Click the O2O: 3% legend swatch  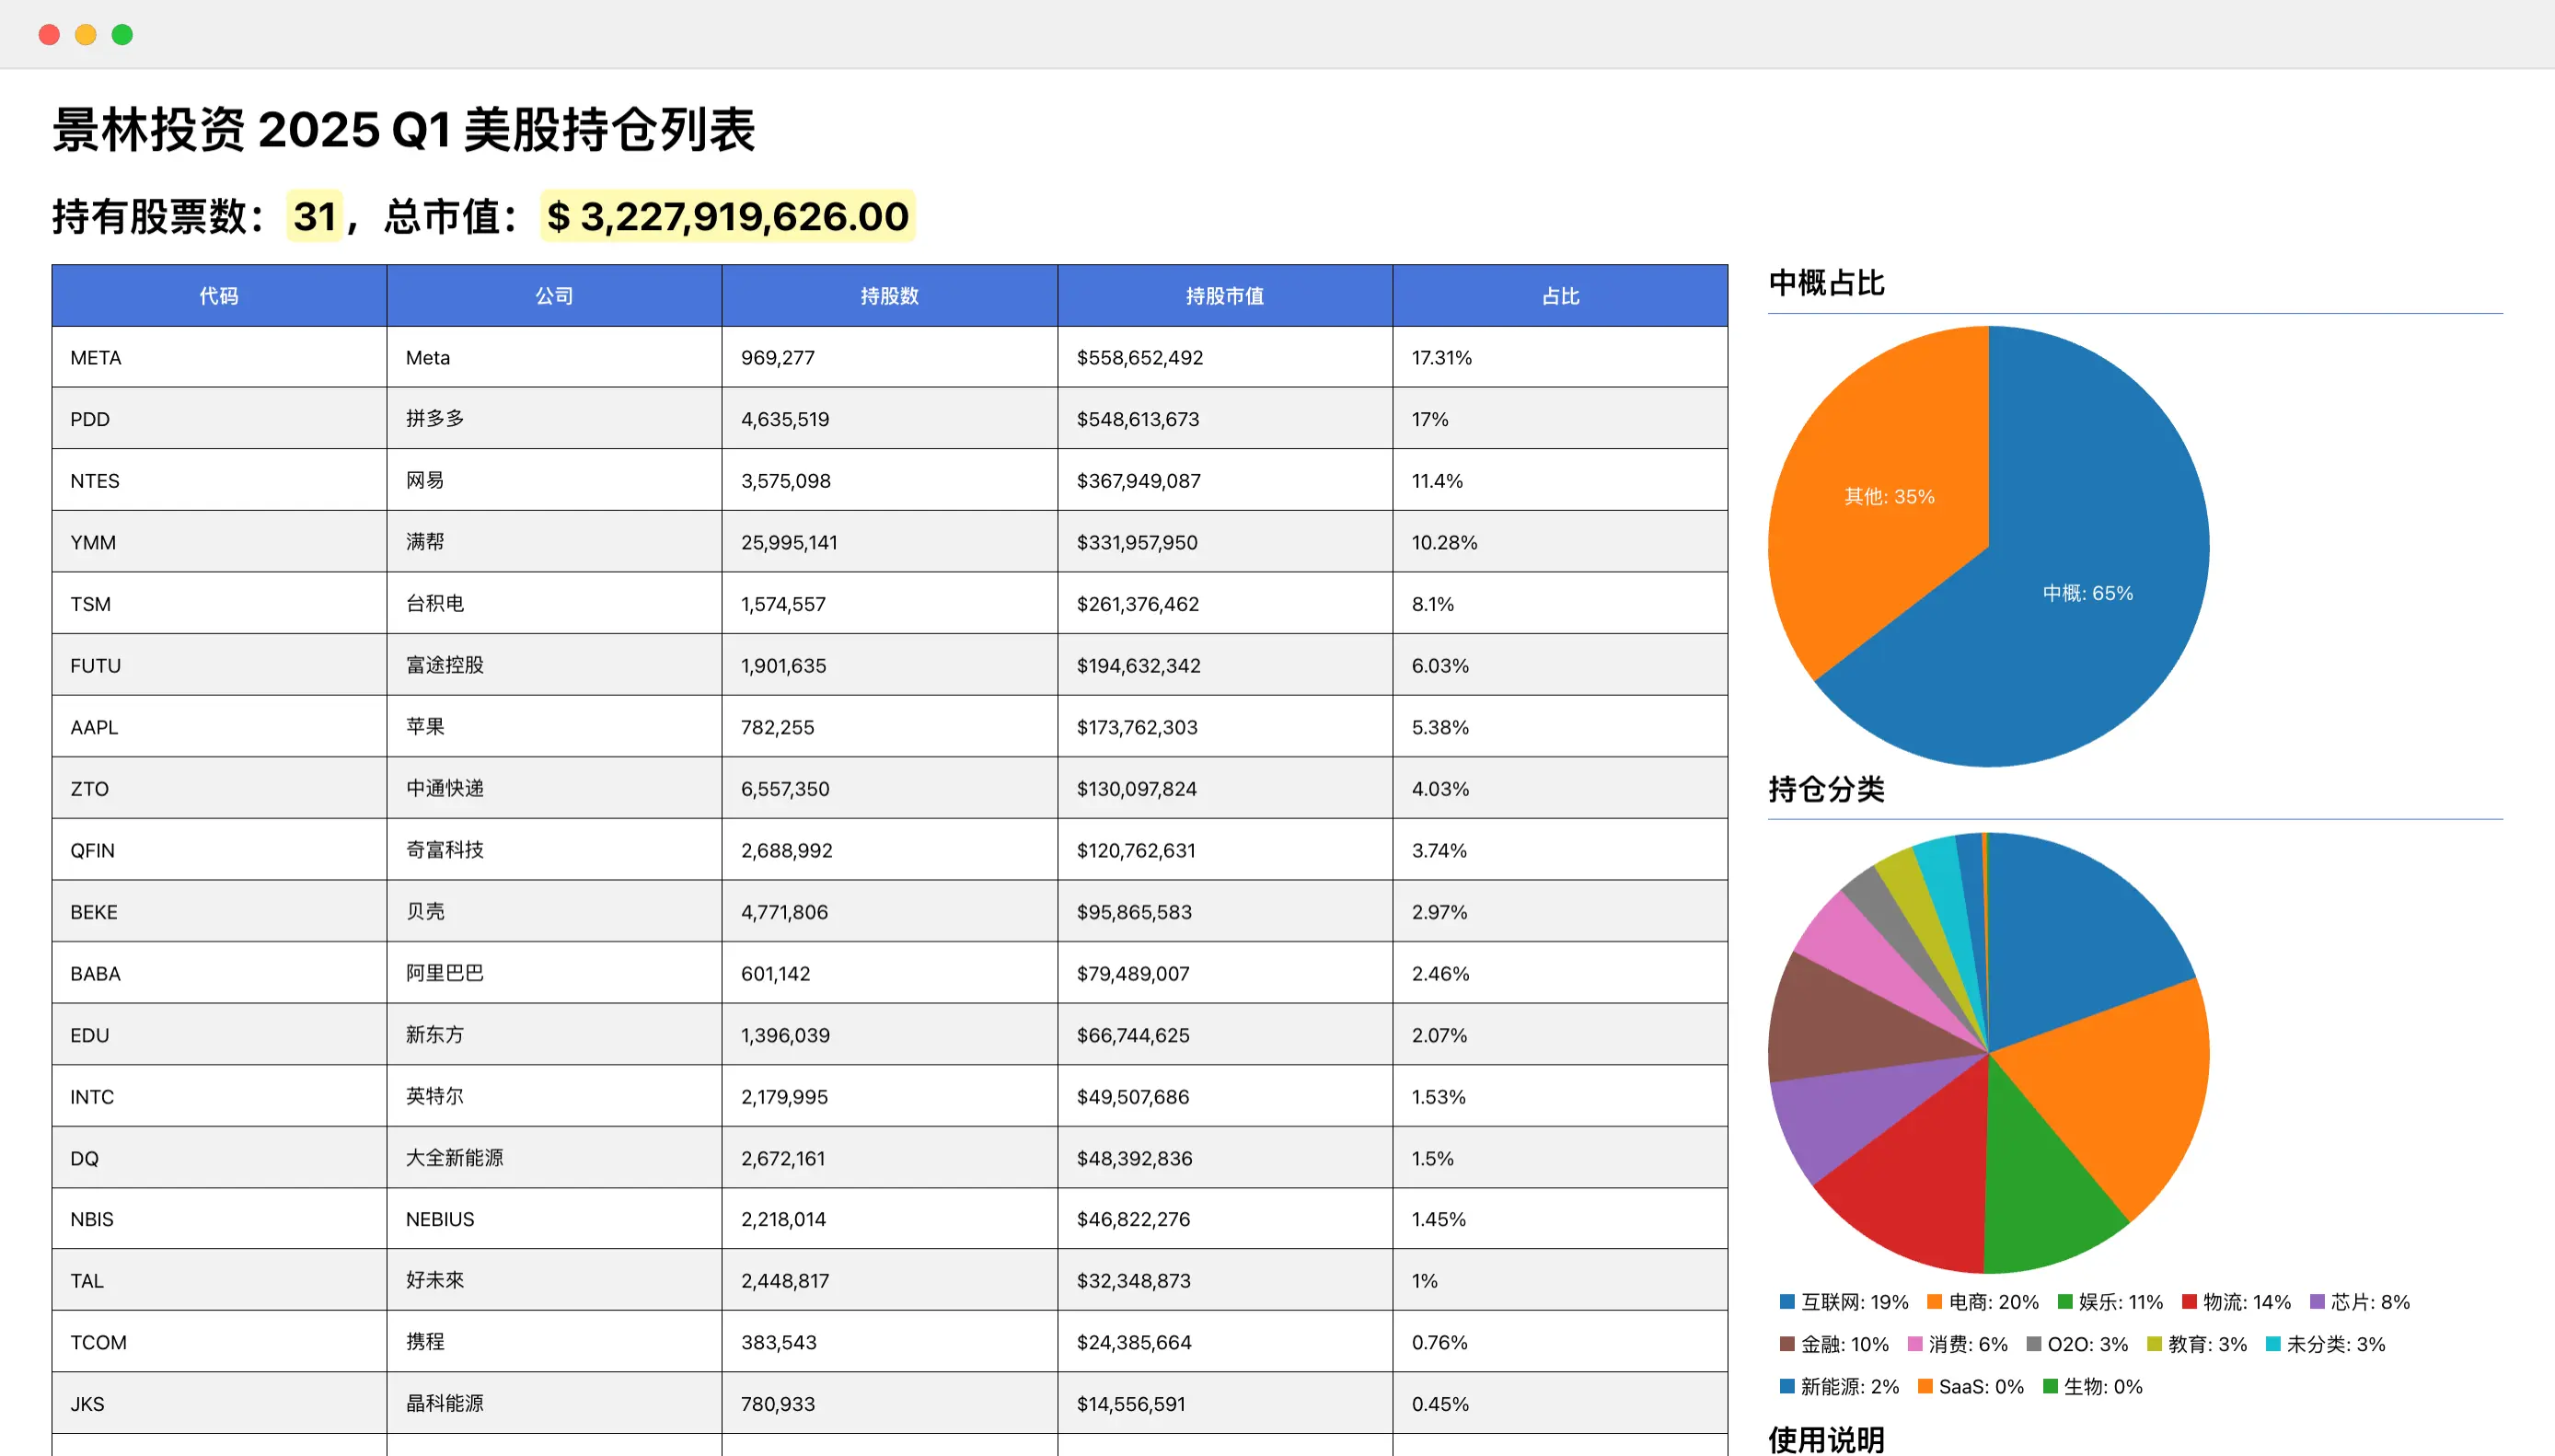[x=2034, y=1343]
